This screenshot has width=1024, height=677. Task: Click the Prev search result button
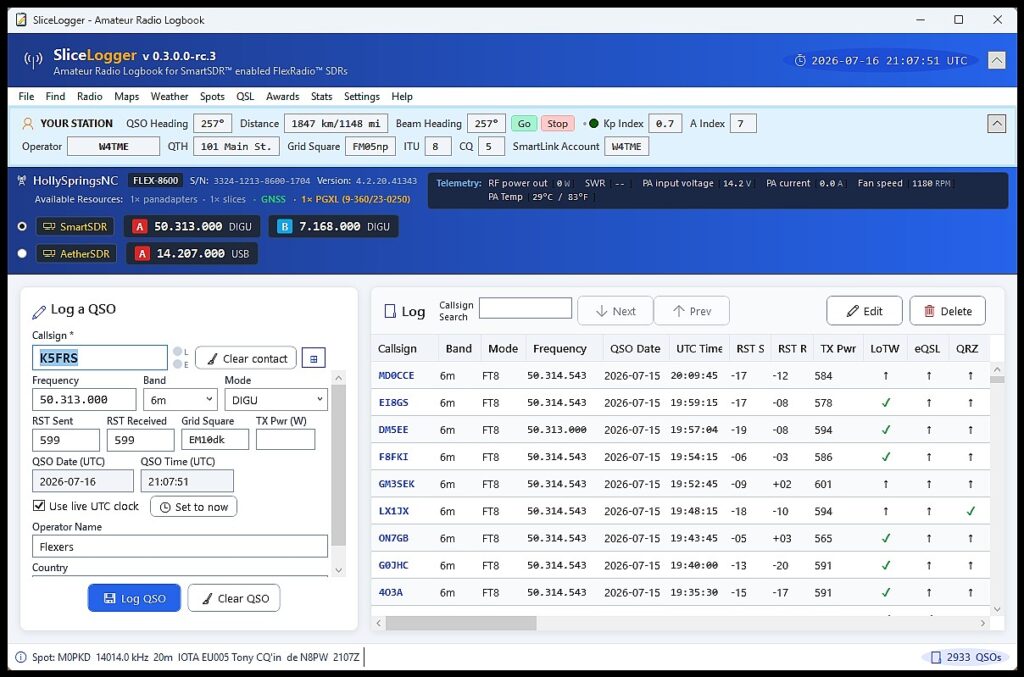click(x=692, y=311)
